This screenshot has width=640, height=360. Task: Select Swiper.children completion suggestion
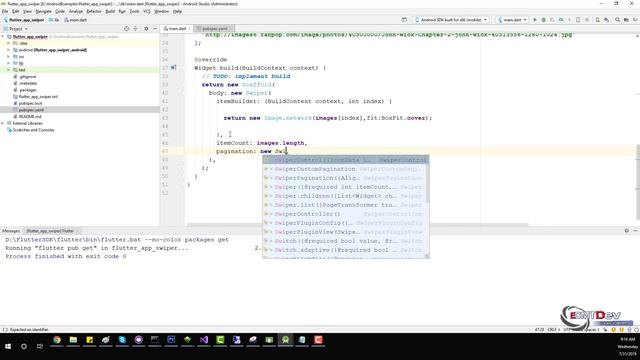[x=345, y=196]
